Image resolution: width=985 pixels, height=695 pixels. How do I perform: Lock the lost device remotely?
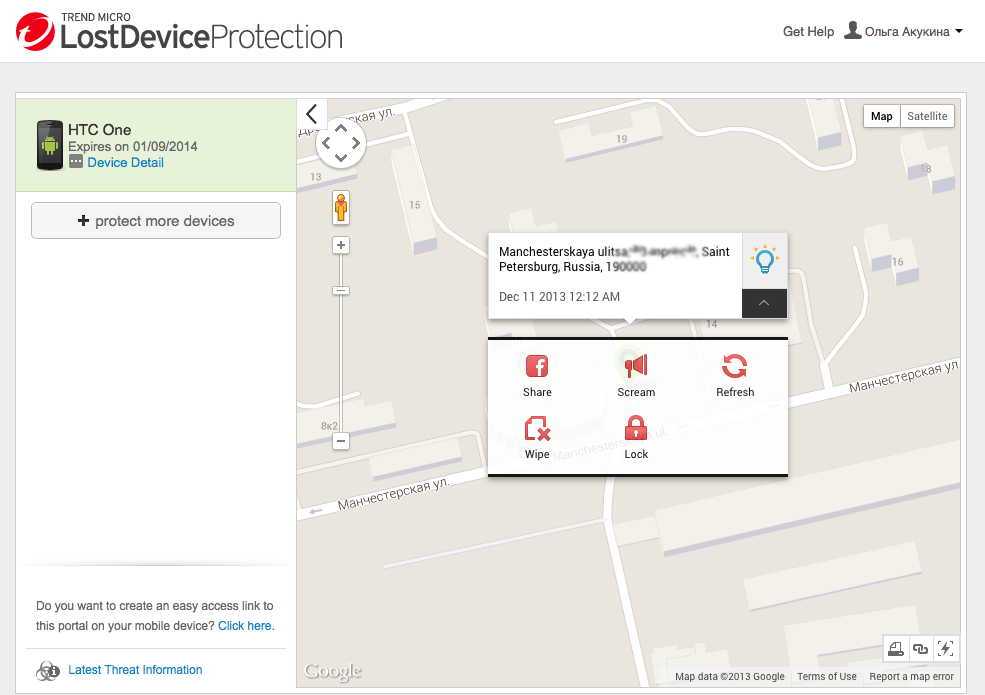(636, 430)
